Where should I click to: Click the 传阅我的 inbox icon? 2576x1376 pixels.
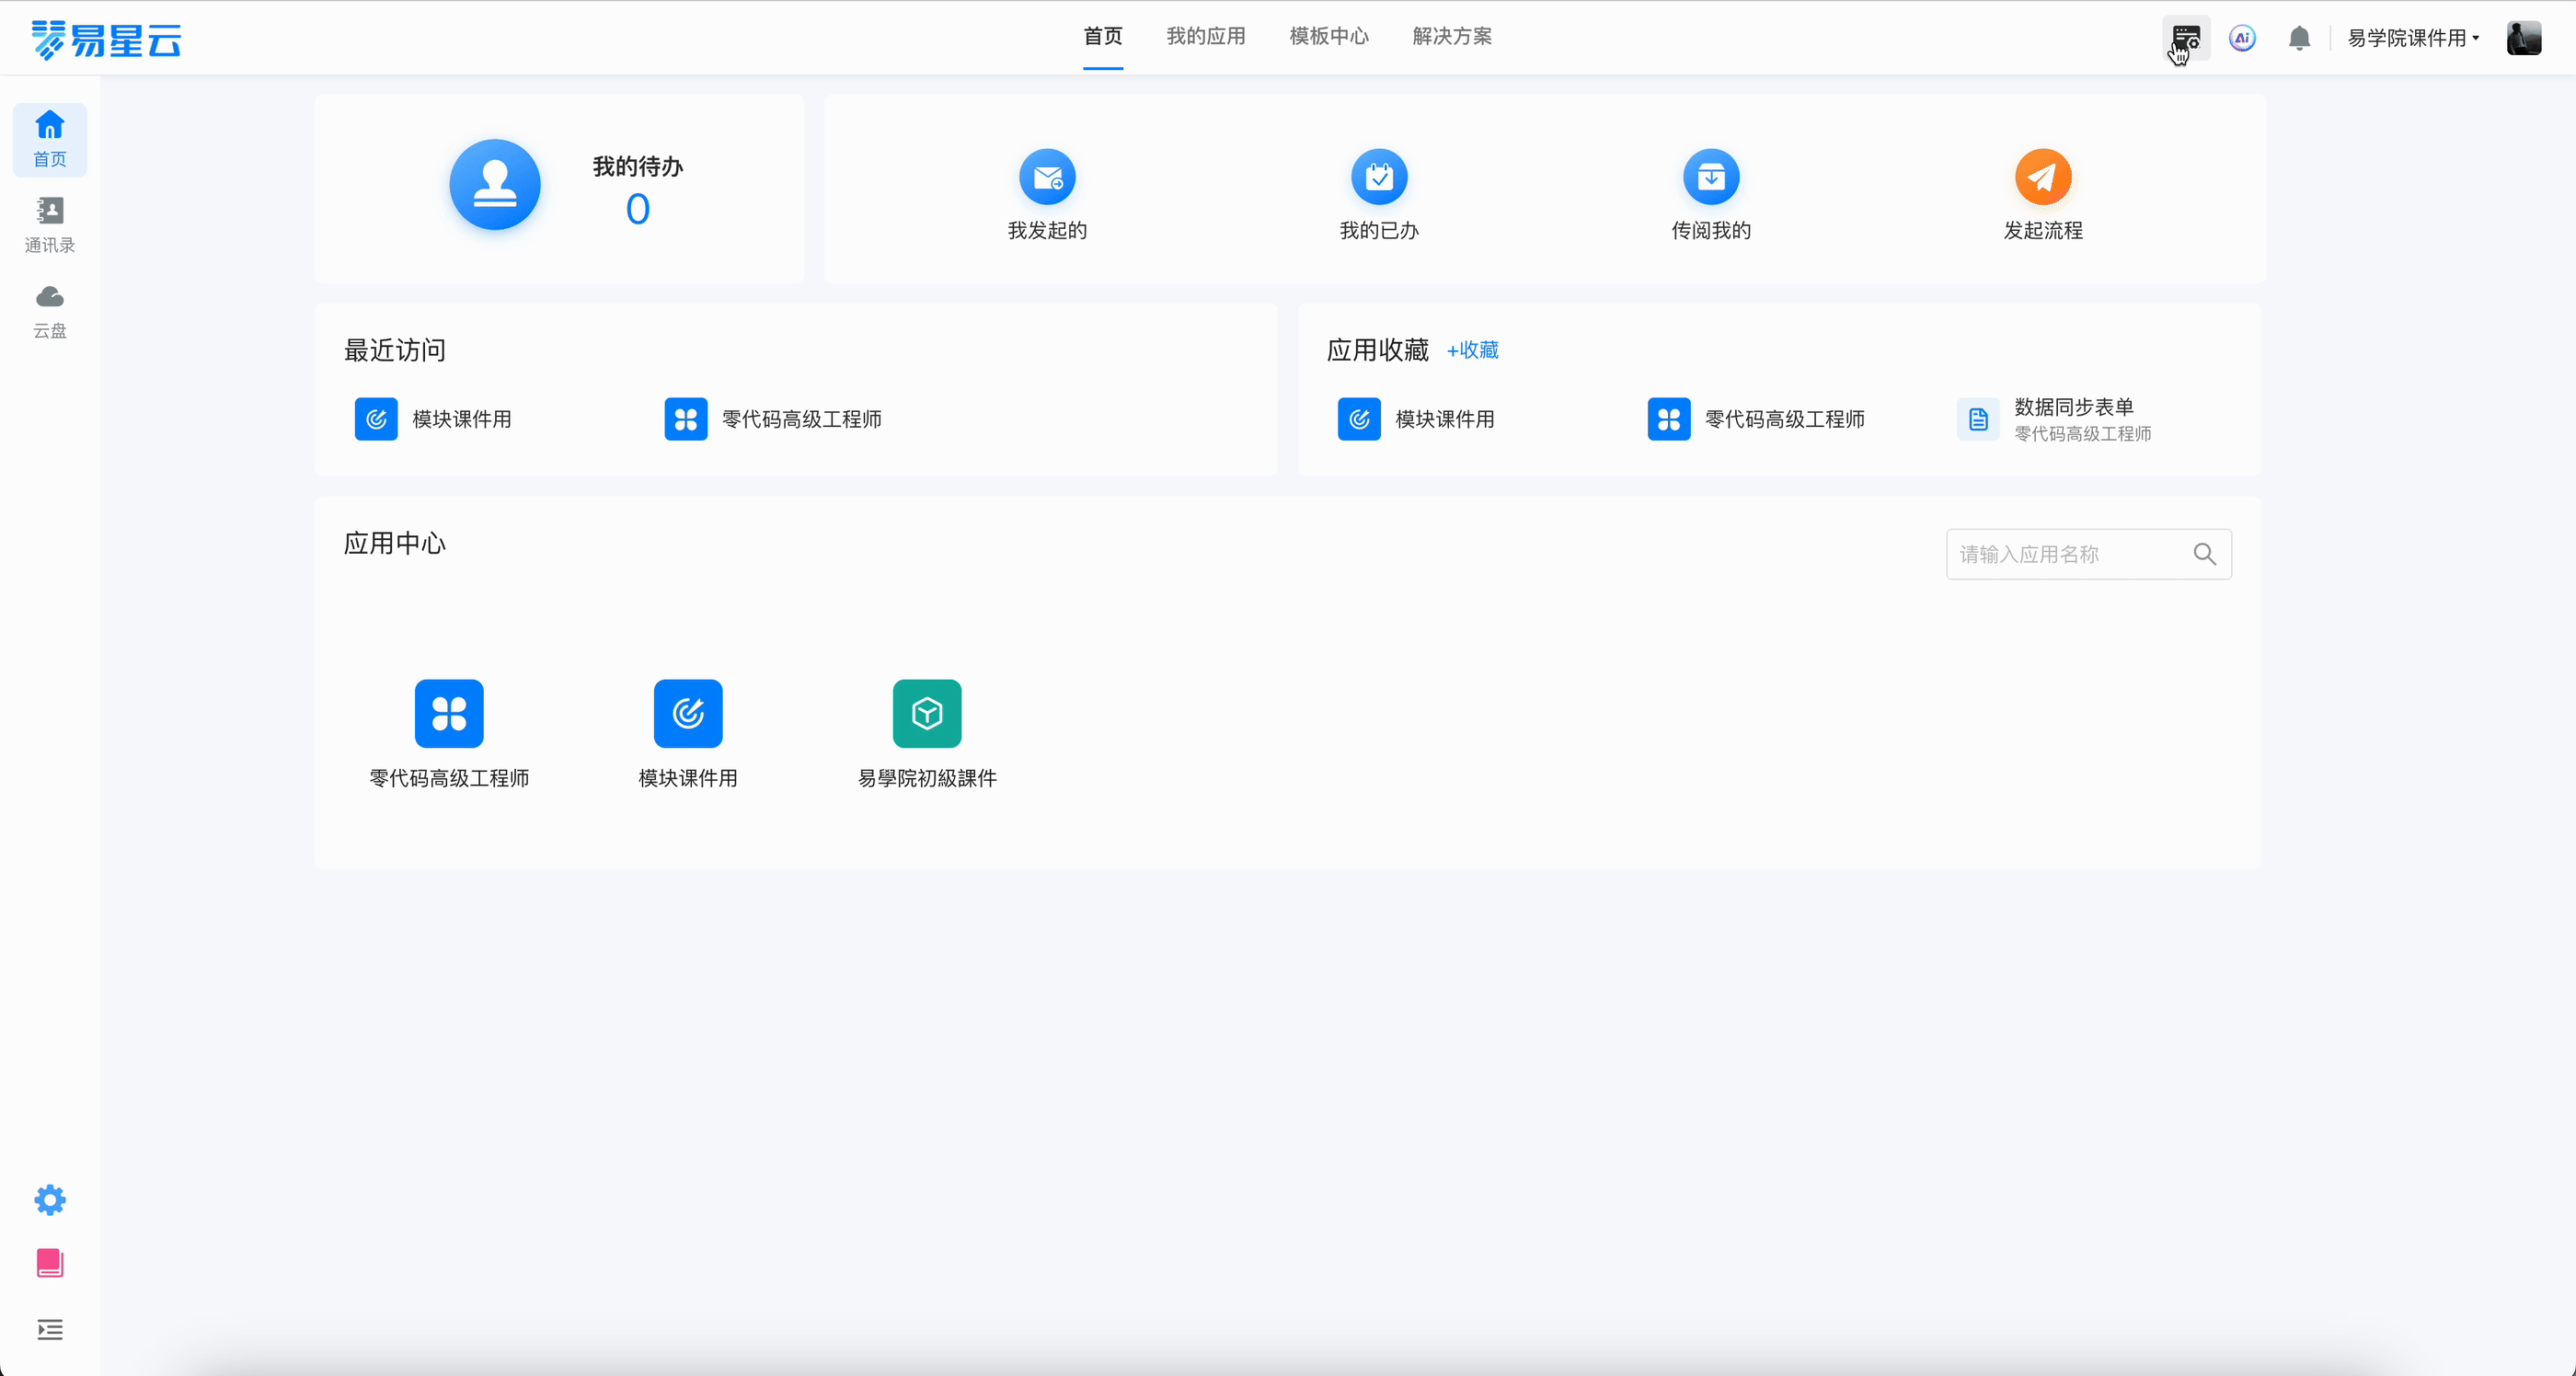tap(1710, 177)
